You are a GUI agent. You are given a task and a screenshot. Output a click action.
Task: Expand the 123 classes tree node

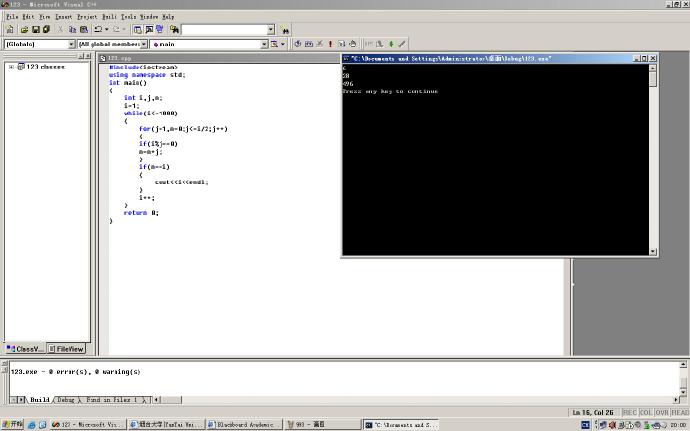[11, 67]
